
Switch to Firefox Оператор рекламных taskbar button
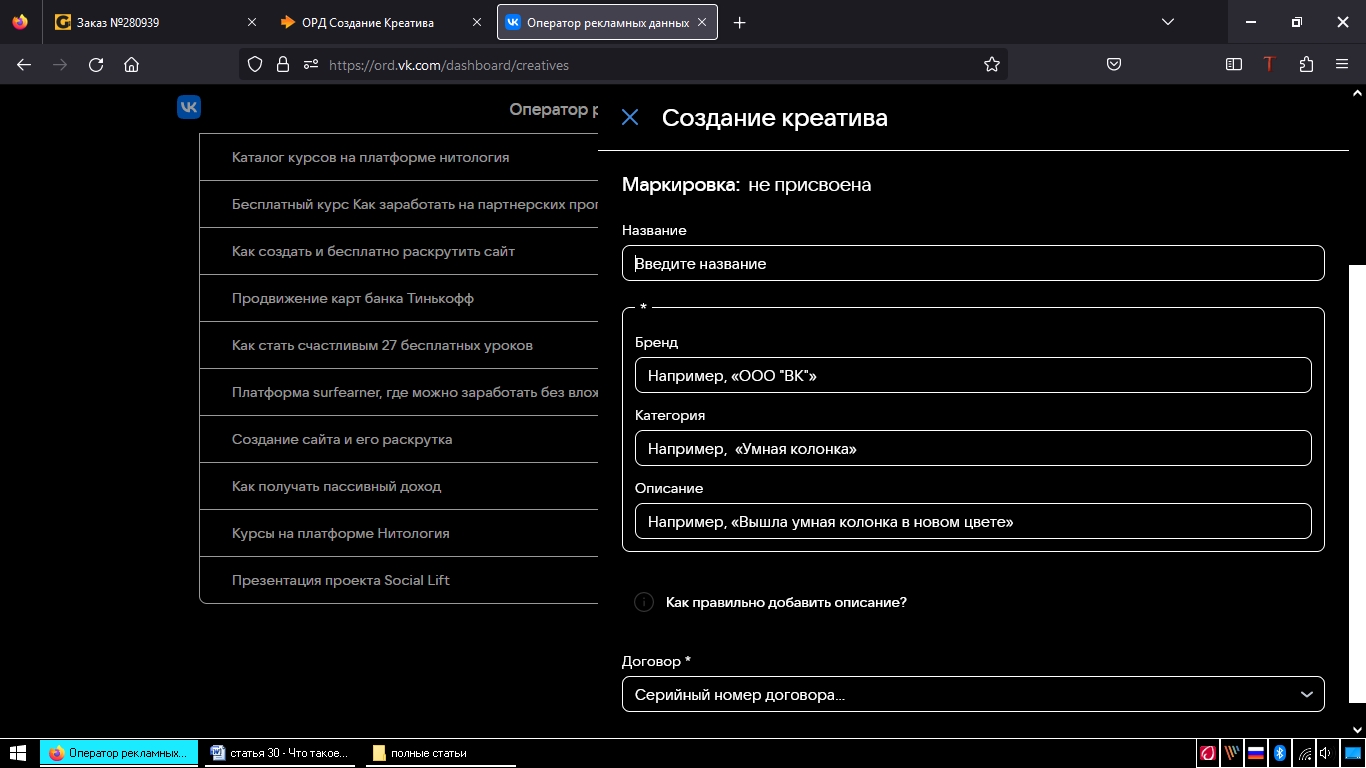pyautogui.click(x=119, y=753)
